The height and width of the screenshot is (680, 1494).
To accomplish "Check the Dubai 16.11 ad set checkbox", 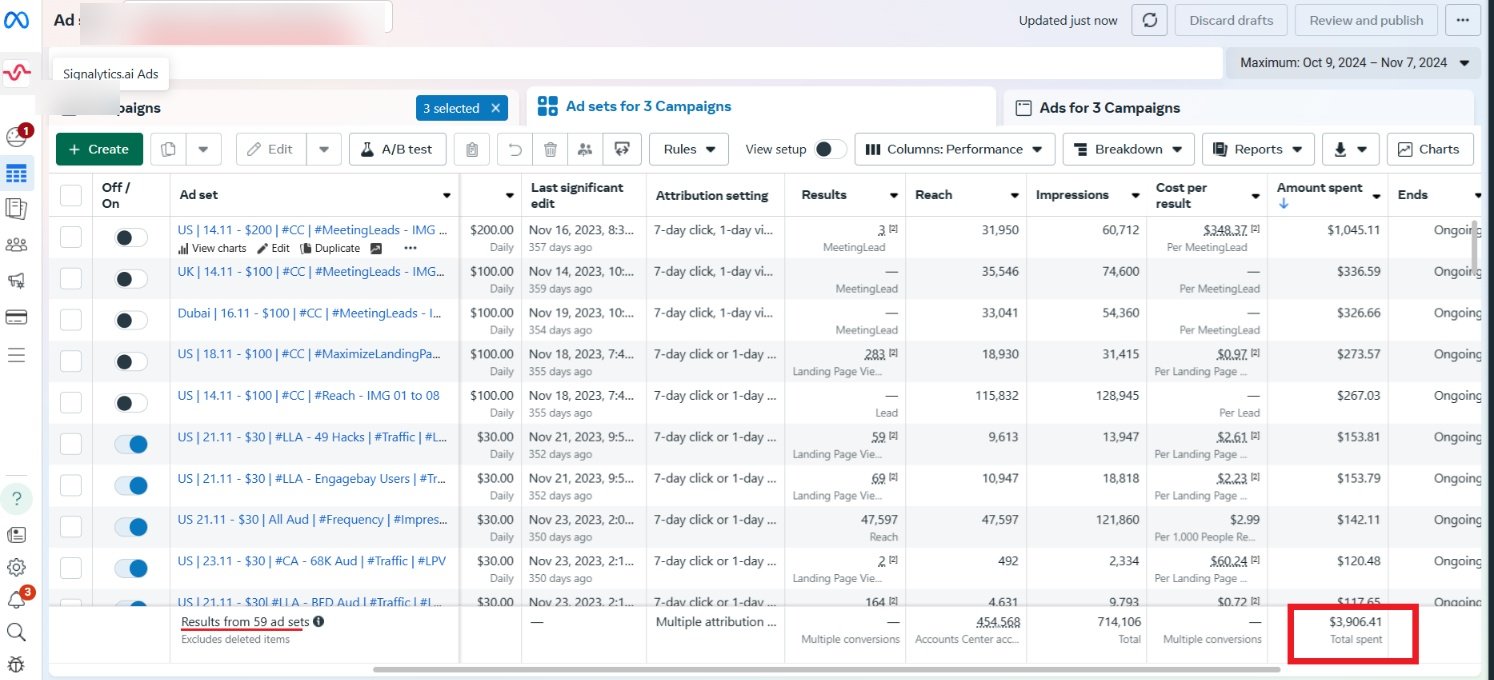I will click(x=71, y=320).
